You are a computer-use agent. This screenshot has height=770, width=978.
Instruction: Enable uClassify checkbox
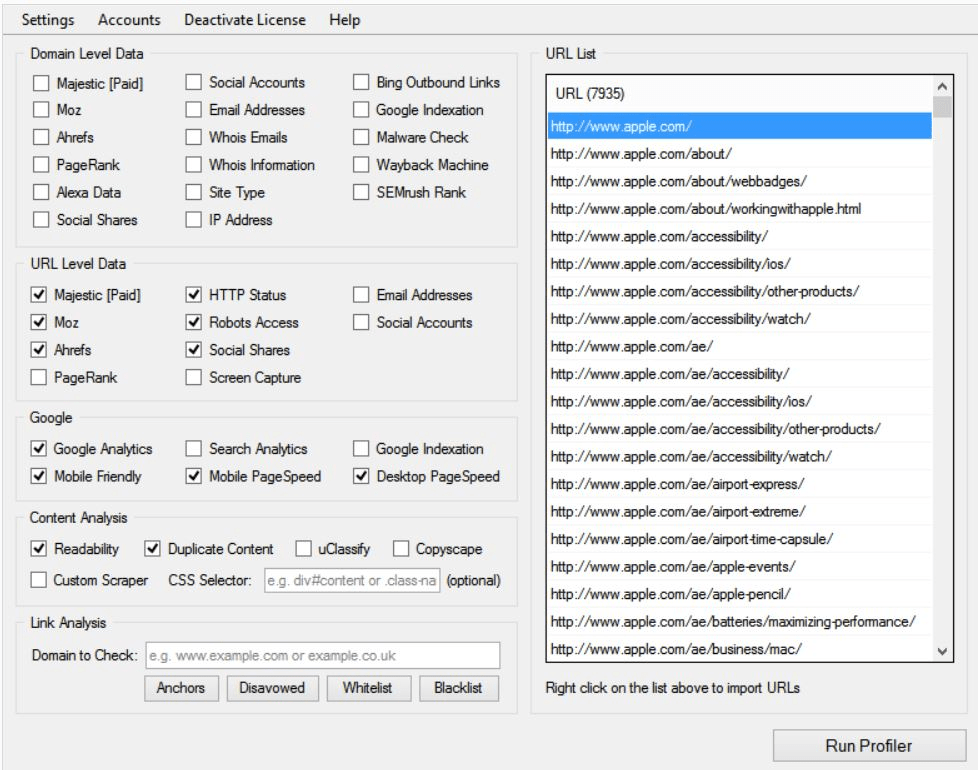(x=303, y=549)
